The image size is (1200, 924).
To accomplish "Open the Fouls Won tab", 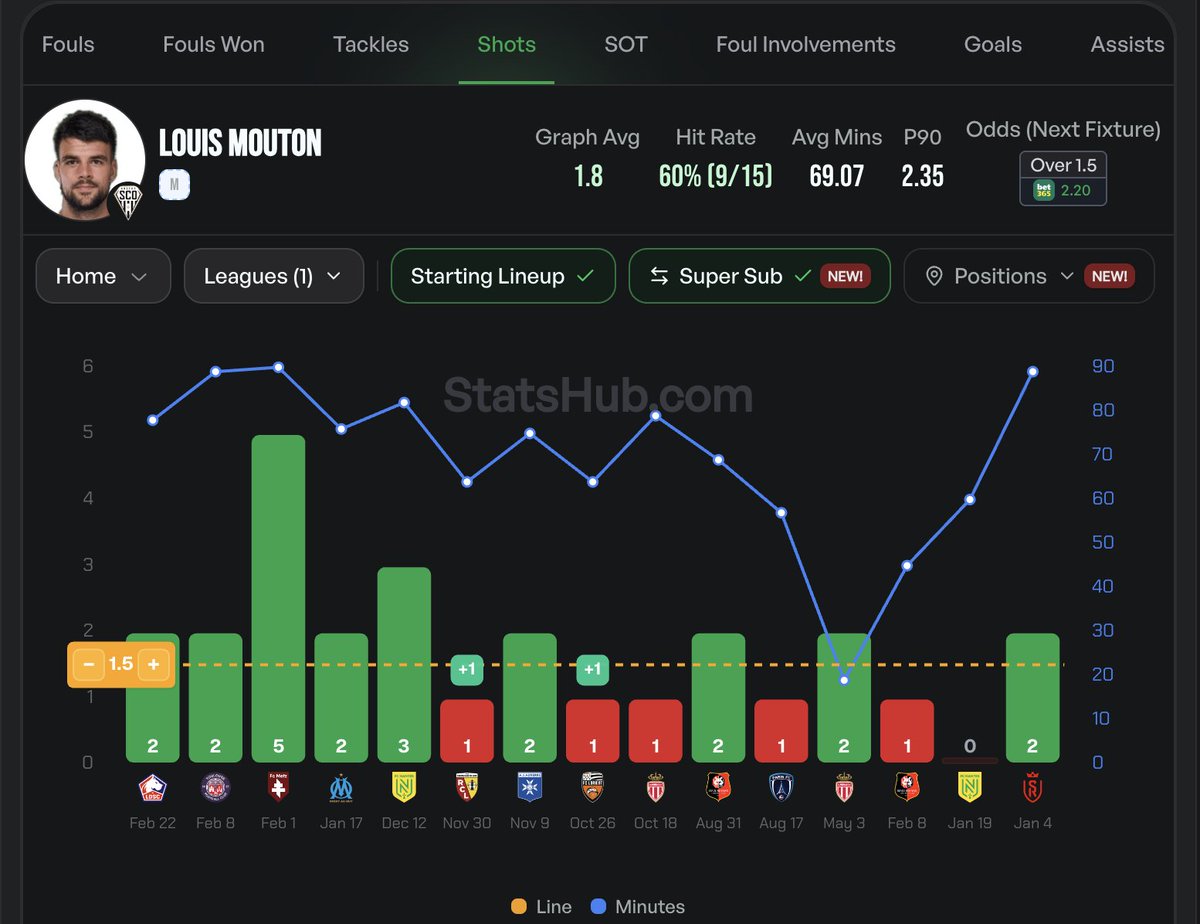I will pos(214,44).
